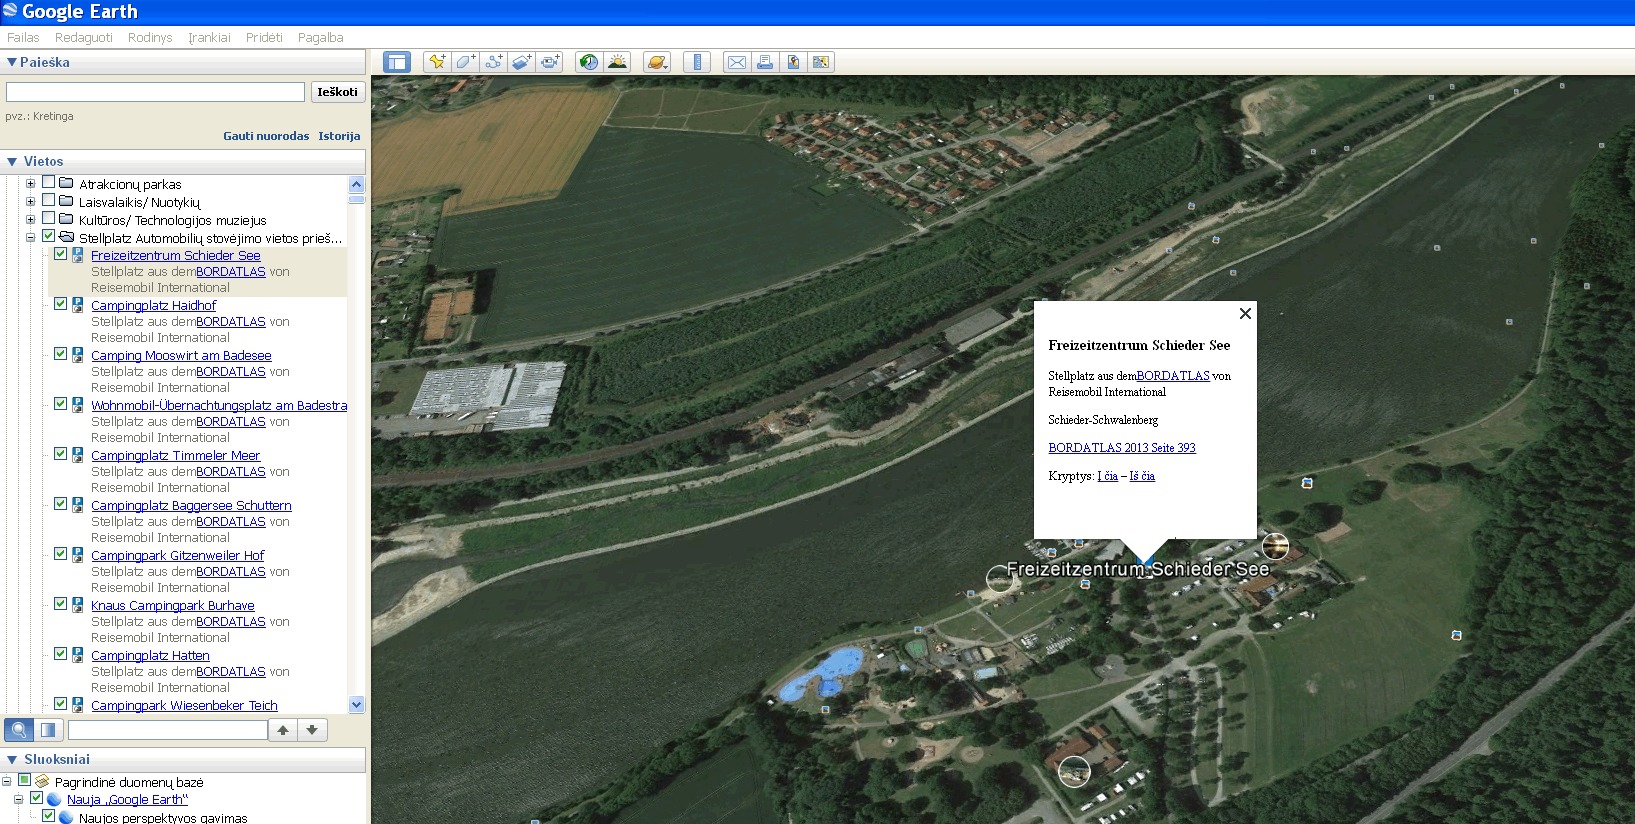Toggle the sunlight landscape icon
The height and width of the screenshot is (824, 1635).
pos(617,62)
